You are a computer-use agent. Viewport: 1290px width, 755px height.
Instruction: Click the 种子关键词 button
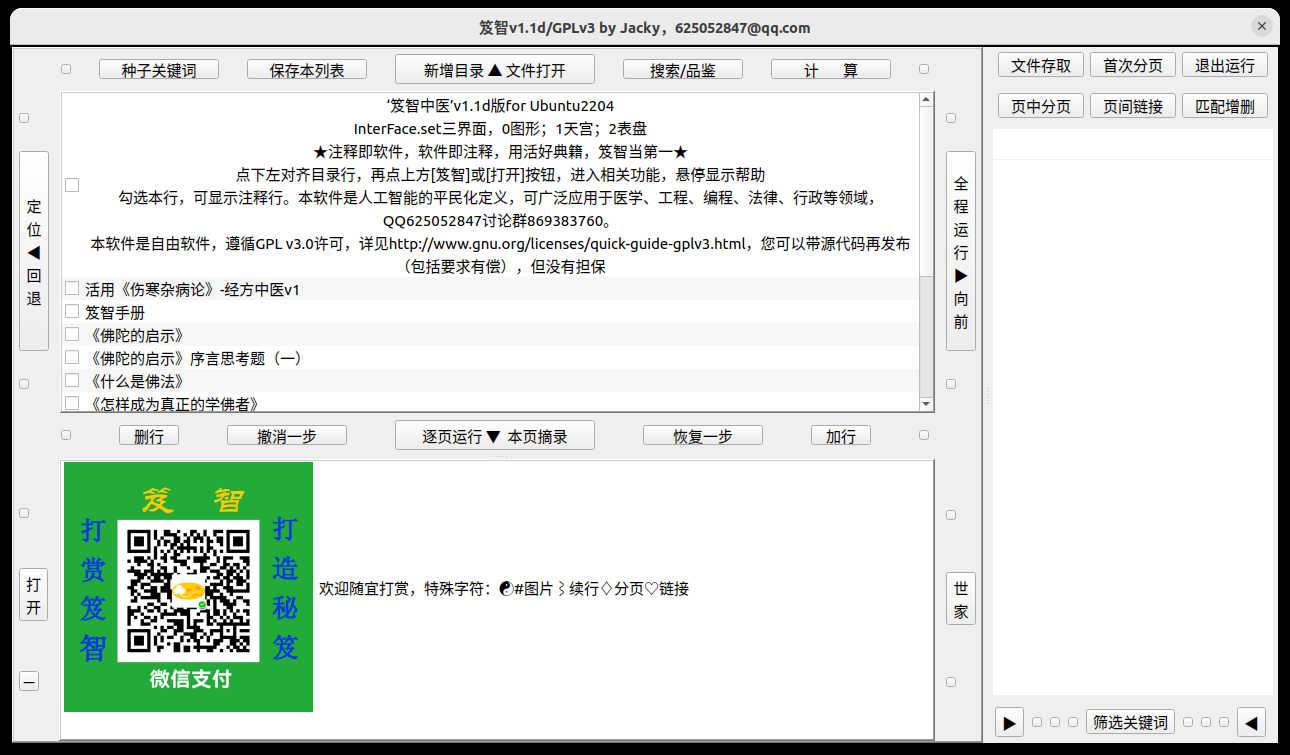pos(159,70)
